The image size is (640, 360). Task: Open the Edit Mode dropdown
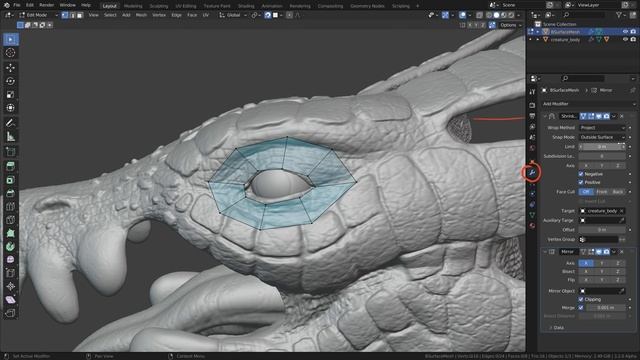point(38,15)
